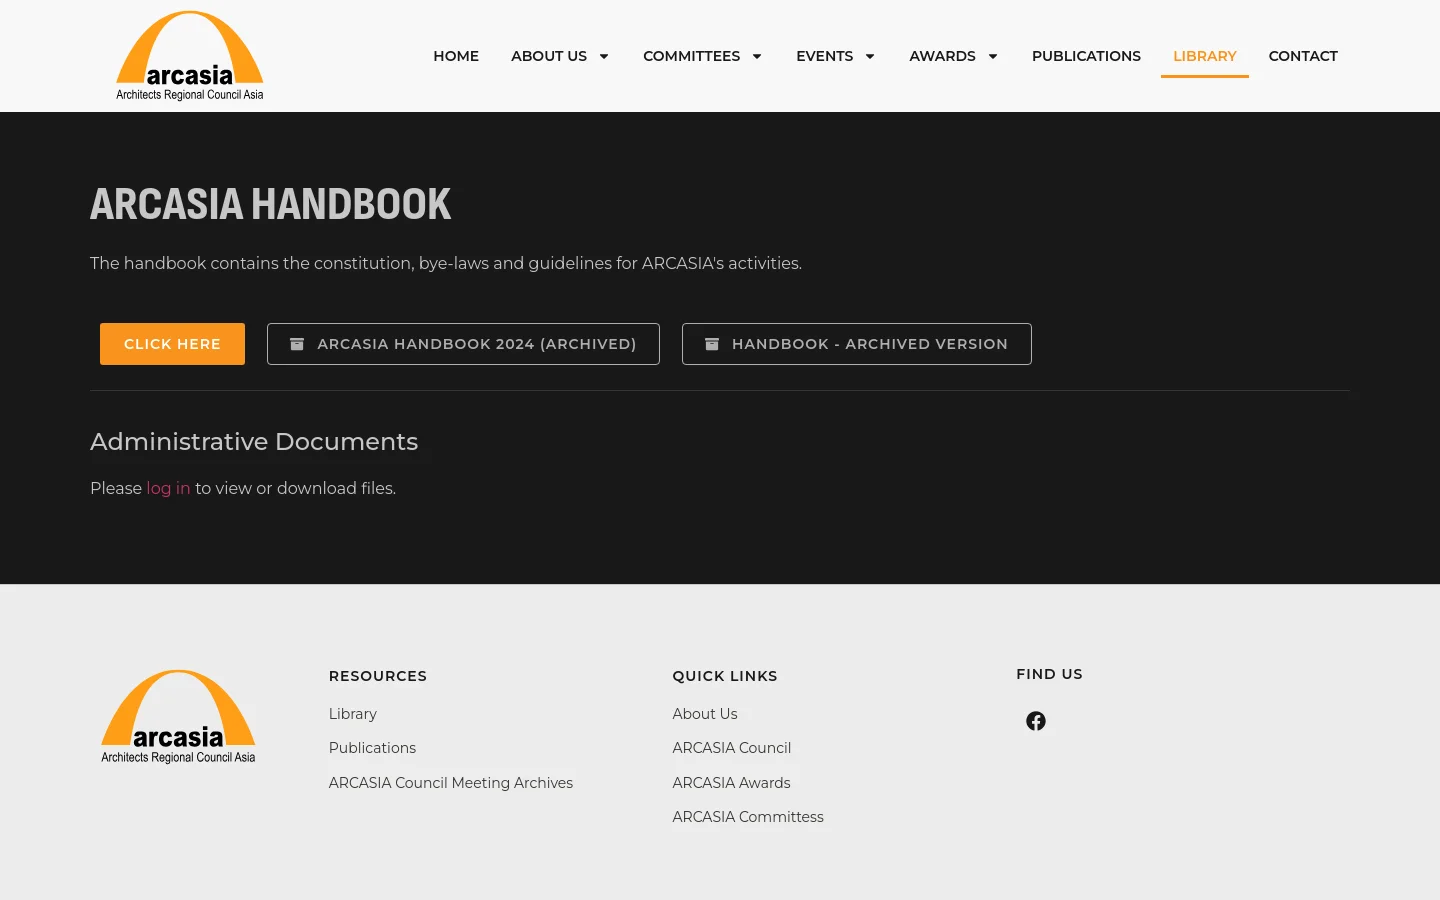1440x900 pixels.
Task: Click the ARCASIA HANDBOOK heading
Action: [270, 204]
